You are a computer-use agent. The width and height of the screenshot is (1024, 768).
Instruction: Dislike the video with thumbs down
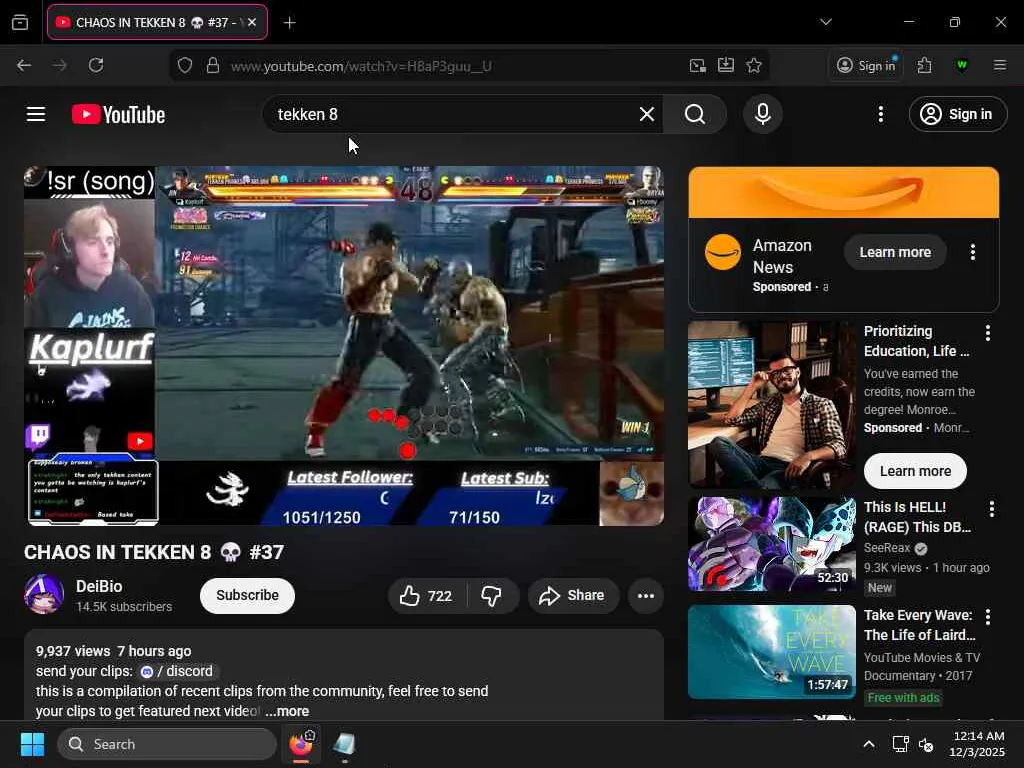pos(492,596)
